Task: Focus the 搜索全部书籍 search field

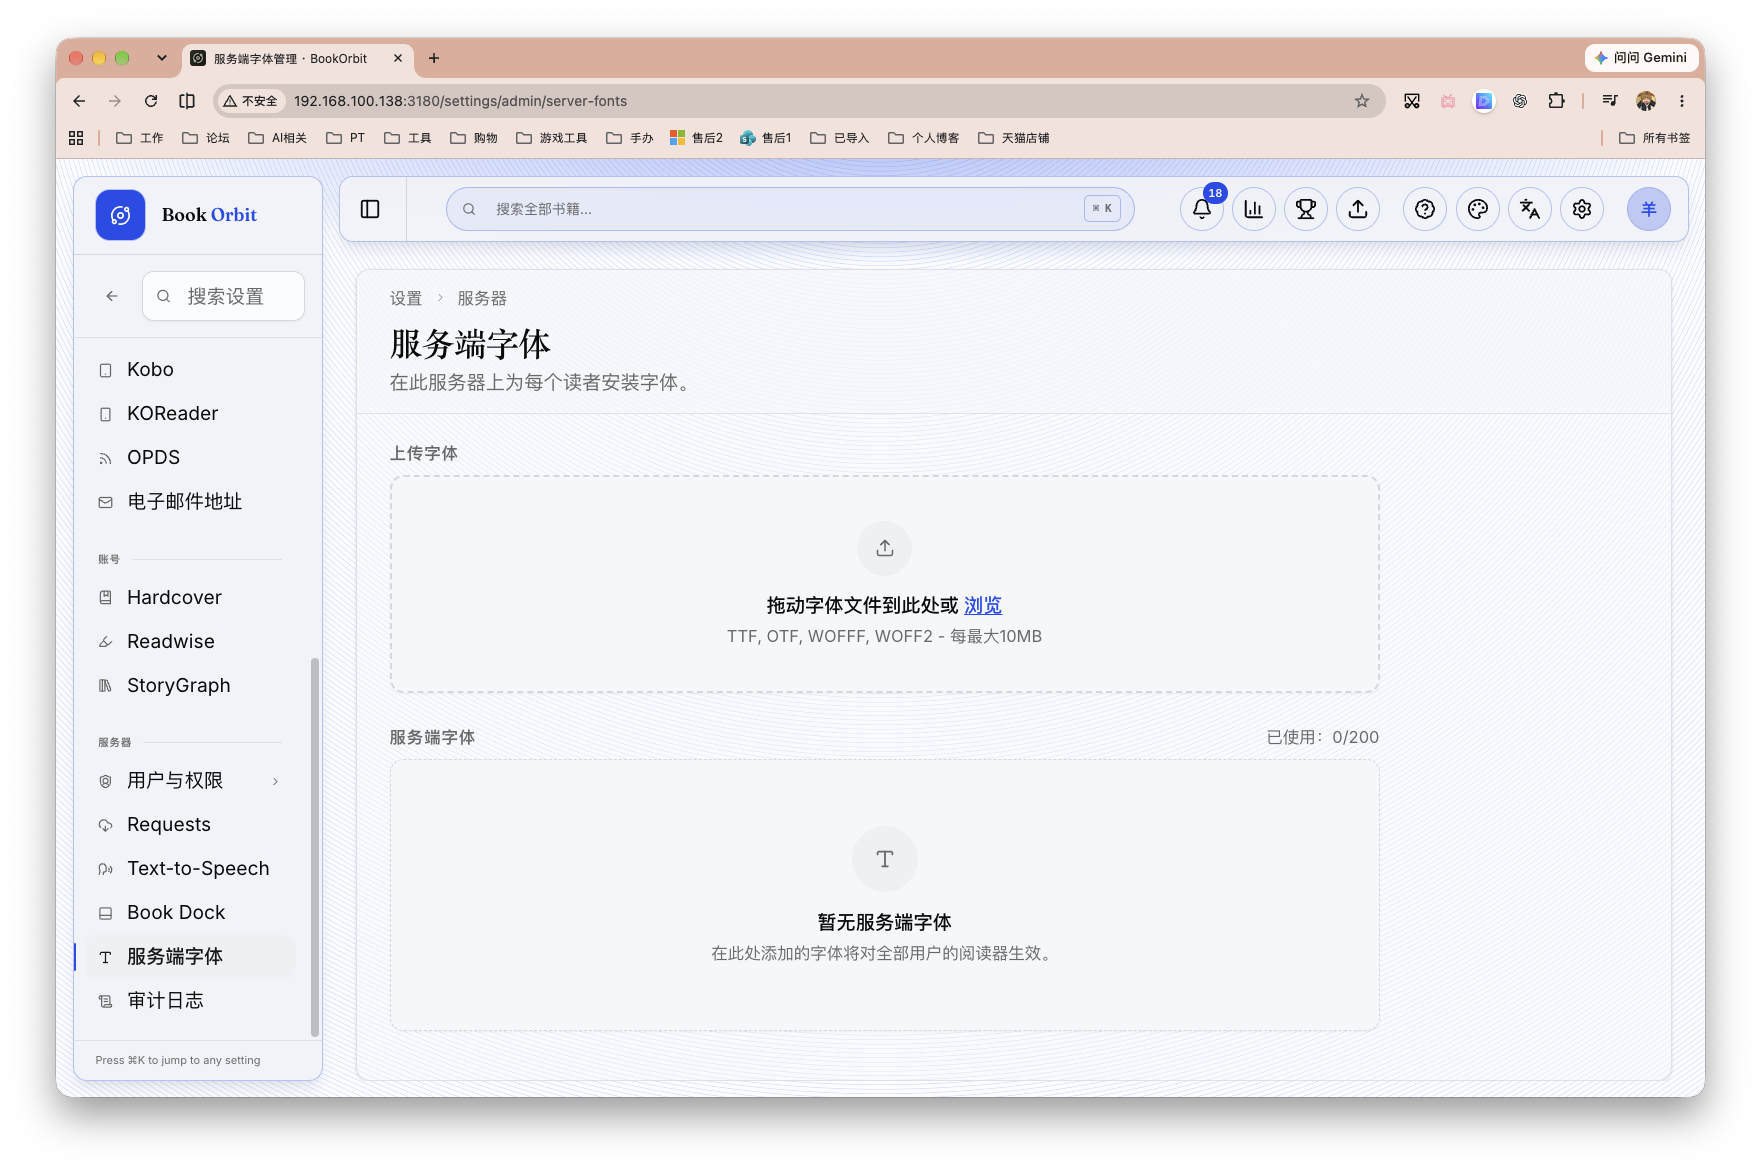Action: click(x=790, y=209)
